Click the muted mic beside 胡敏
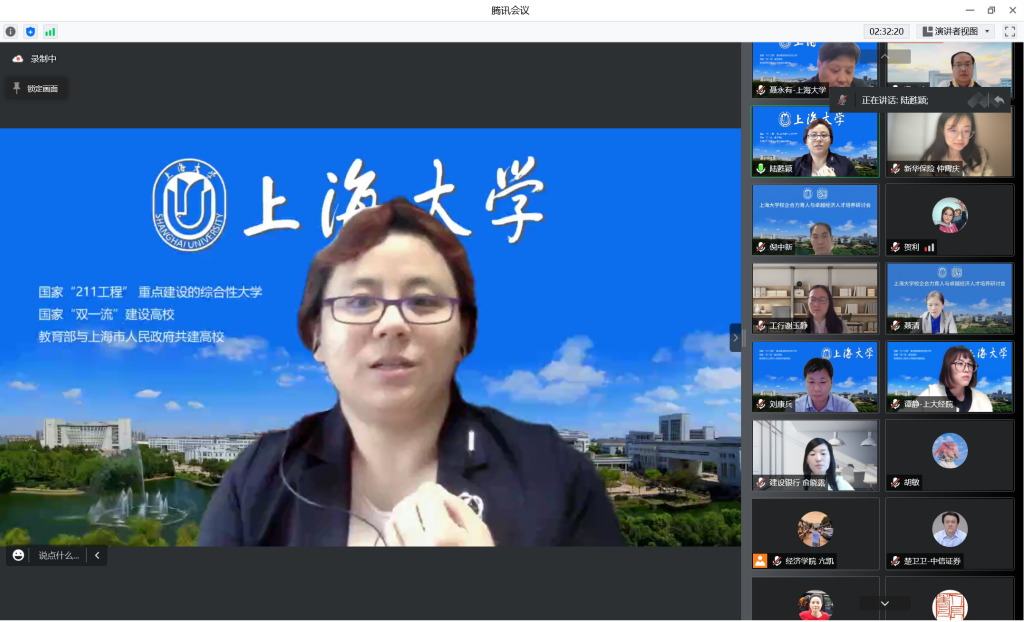This screenshot has height=622, width=1024. [895, 482]
